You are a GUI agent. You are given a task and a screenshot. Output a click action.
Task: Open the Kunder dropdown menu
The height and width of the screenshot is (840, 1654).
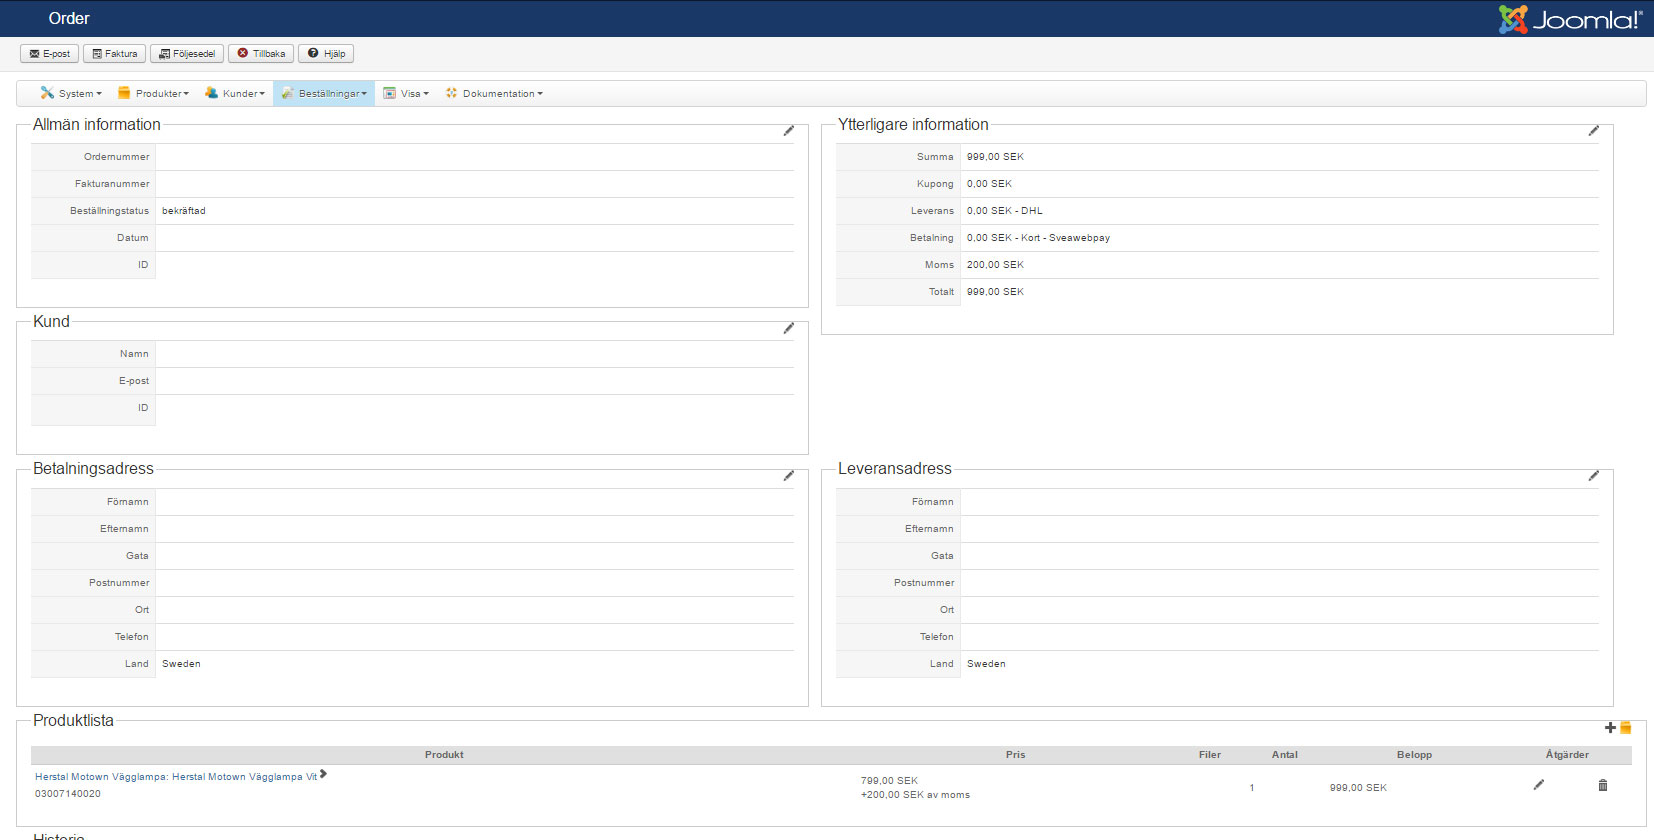(x=235, y=94)
